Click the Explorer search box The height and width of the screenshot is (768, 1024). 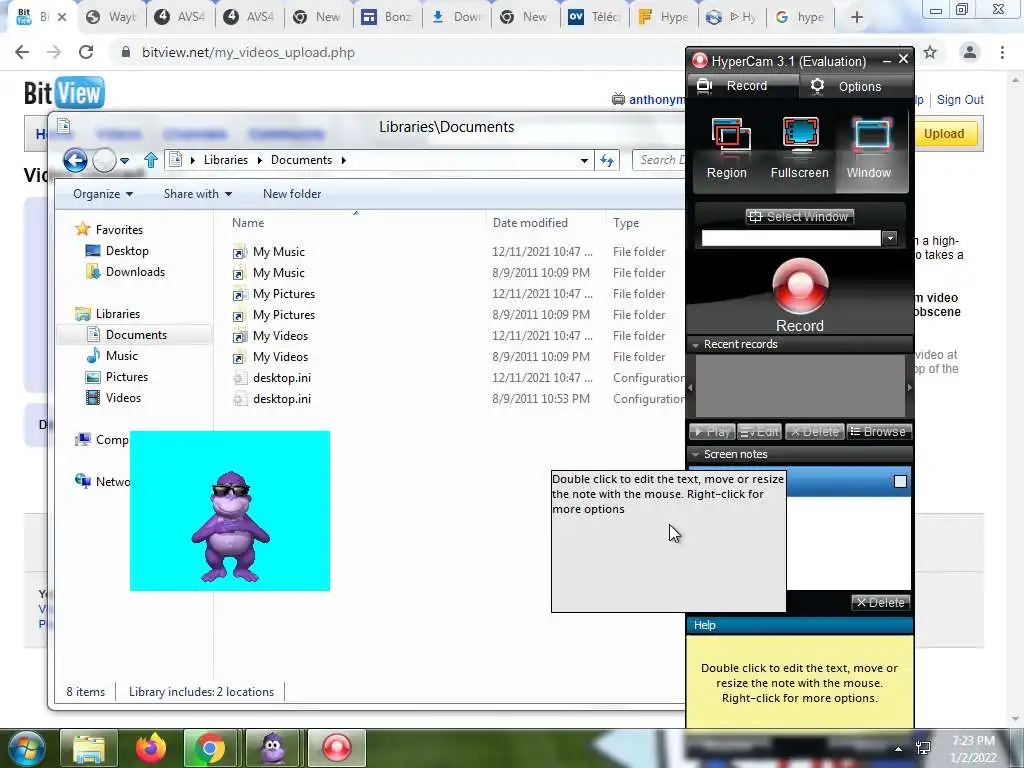[x=659, y=160]
